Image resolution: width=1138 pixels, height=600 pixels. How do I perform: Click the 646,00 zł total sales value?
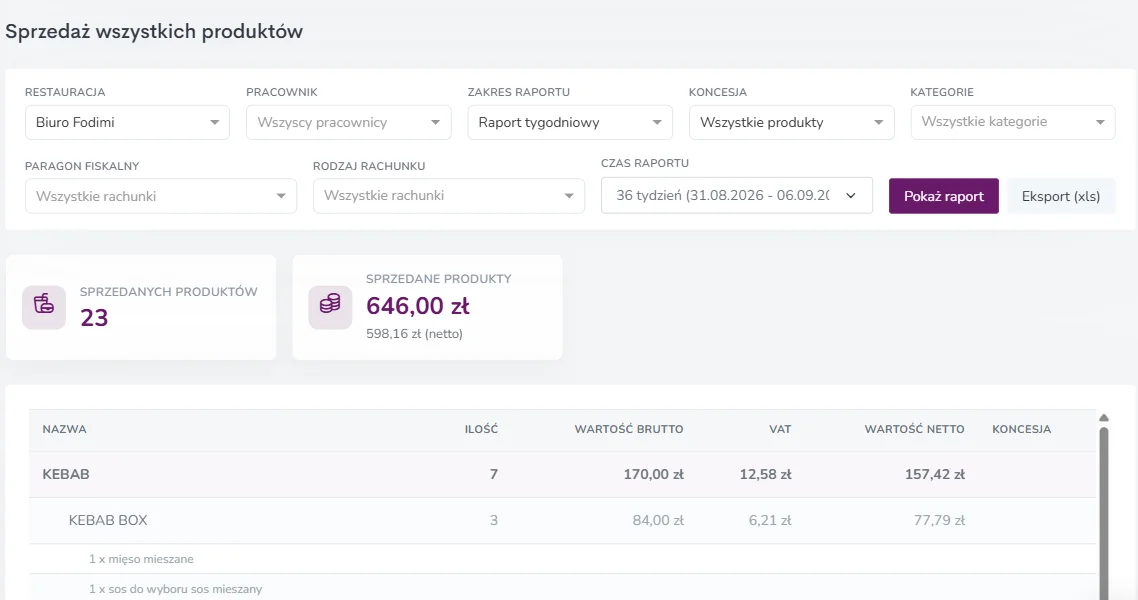[x=418, y=306]
